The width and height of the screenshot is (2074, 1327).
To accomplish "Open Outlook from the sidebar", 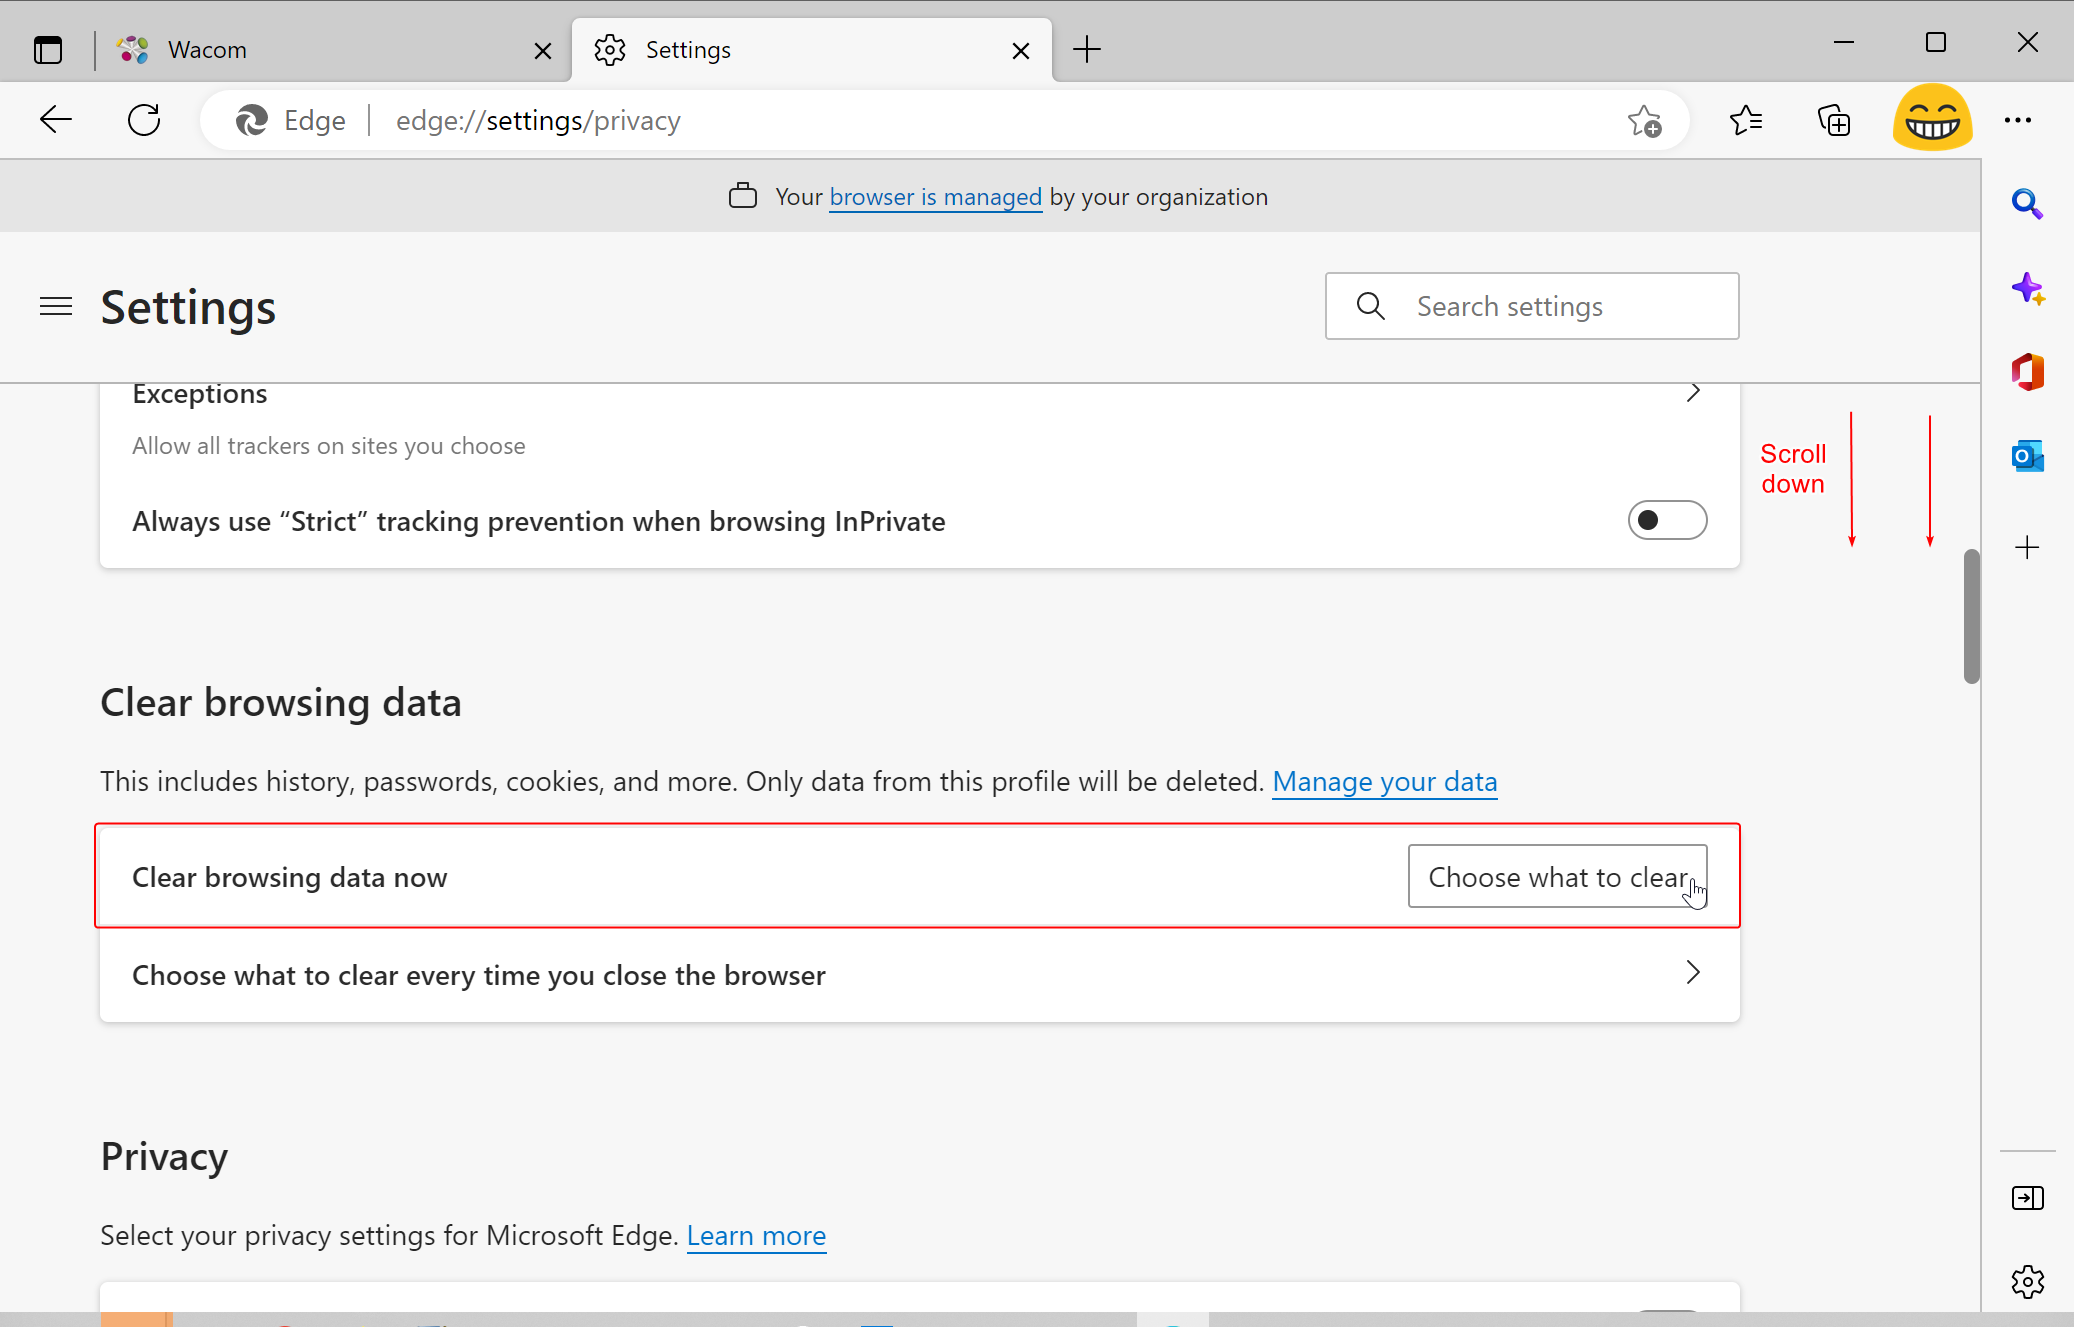I will point(2027,456).
